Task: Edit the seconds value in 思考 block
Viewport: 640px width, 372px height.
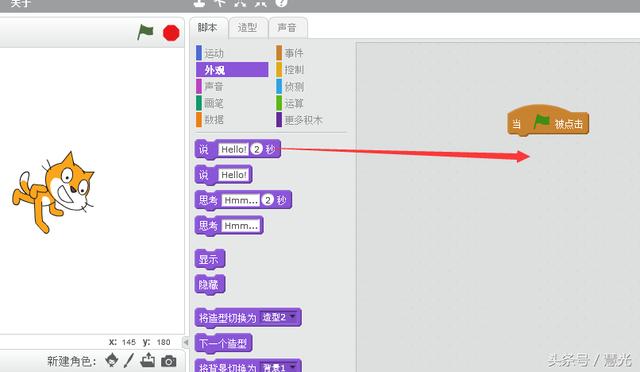Action: 268,200
